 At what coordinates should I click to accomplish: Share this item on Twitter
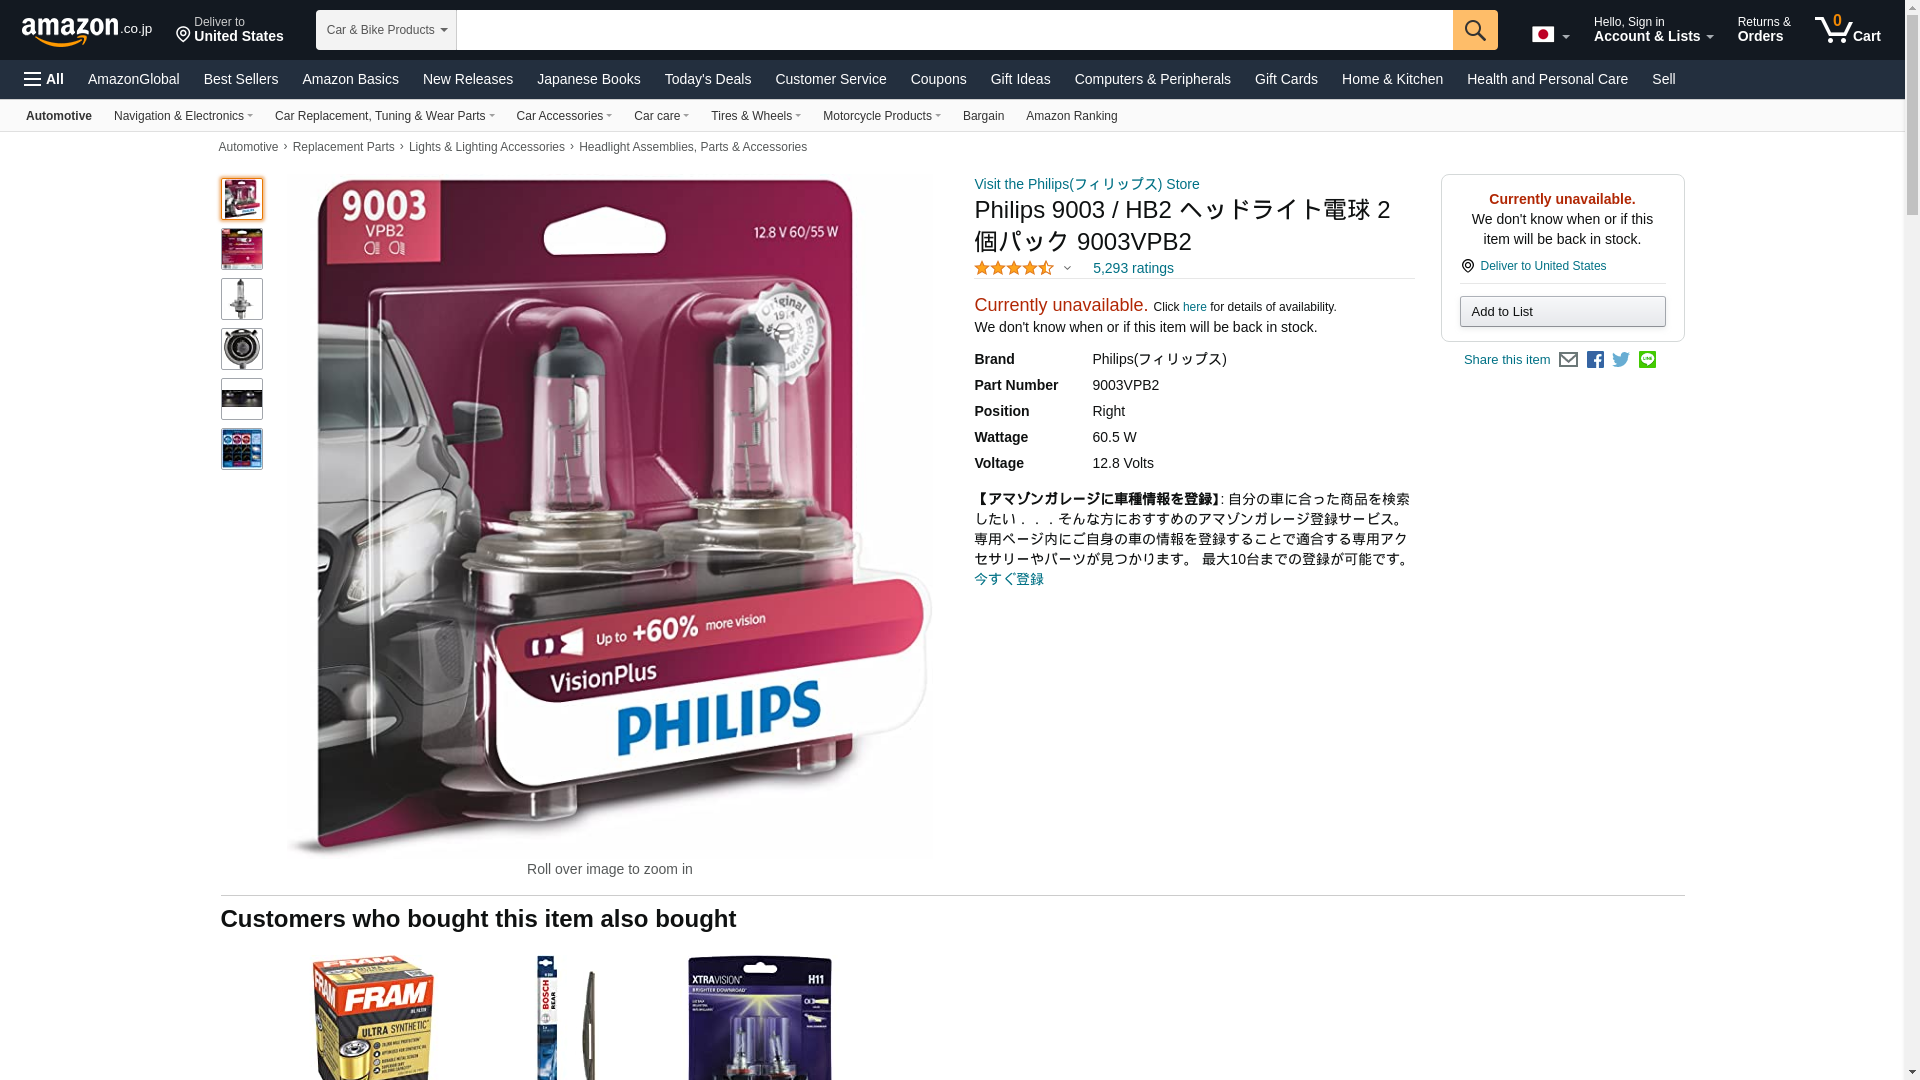click(x=1621, y=360)
